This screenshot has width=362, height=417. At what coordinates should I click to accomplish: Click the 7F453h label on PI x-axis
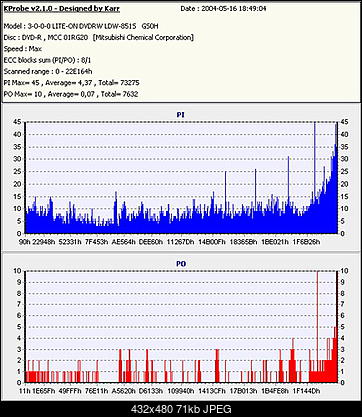(x=96, y=242)
